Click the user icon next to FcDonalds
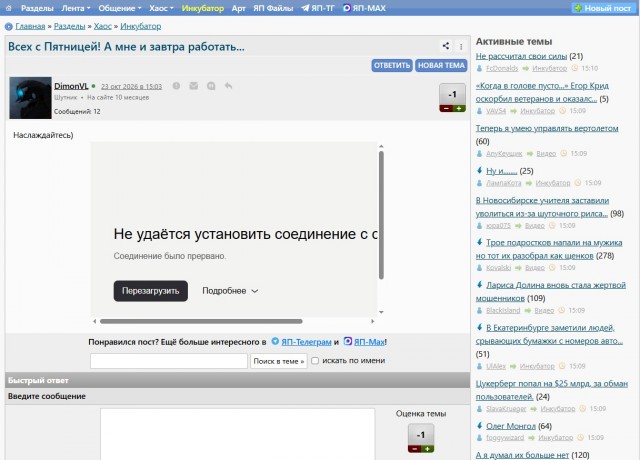This screenshot has width=640, height=460. pos(480,68)
